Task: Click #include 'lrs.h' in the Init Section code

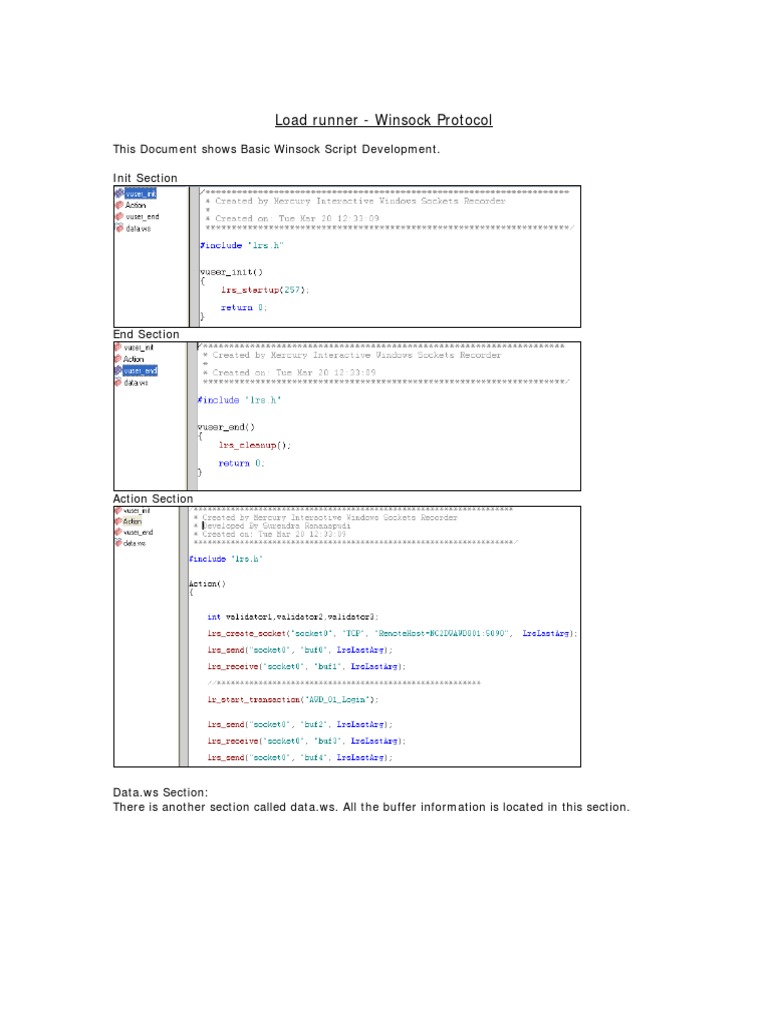Action: coord(242,246)
